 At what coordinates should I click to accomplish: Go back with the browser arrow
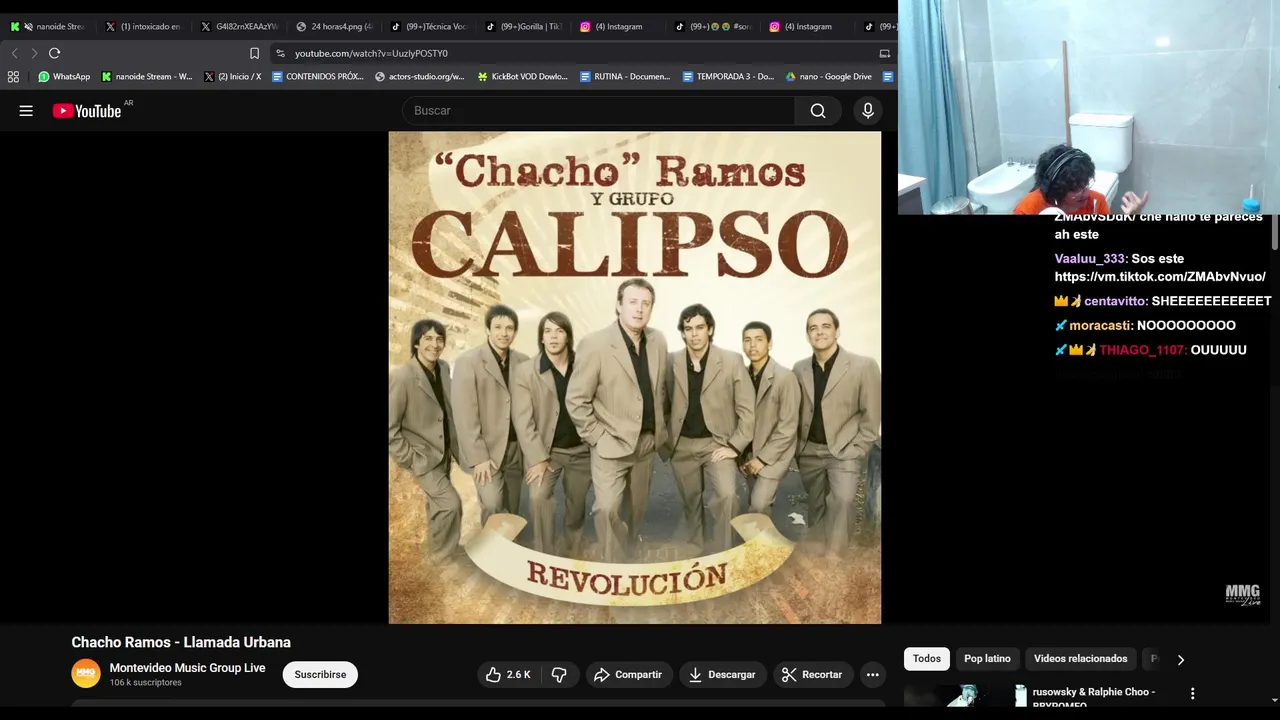tap(14, 53)
